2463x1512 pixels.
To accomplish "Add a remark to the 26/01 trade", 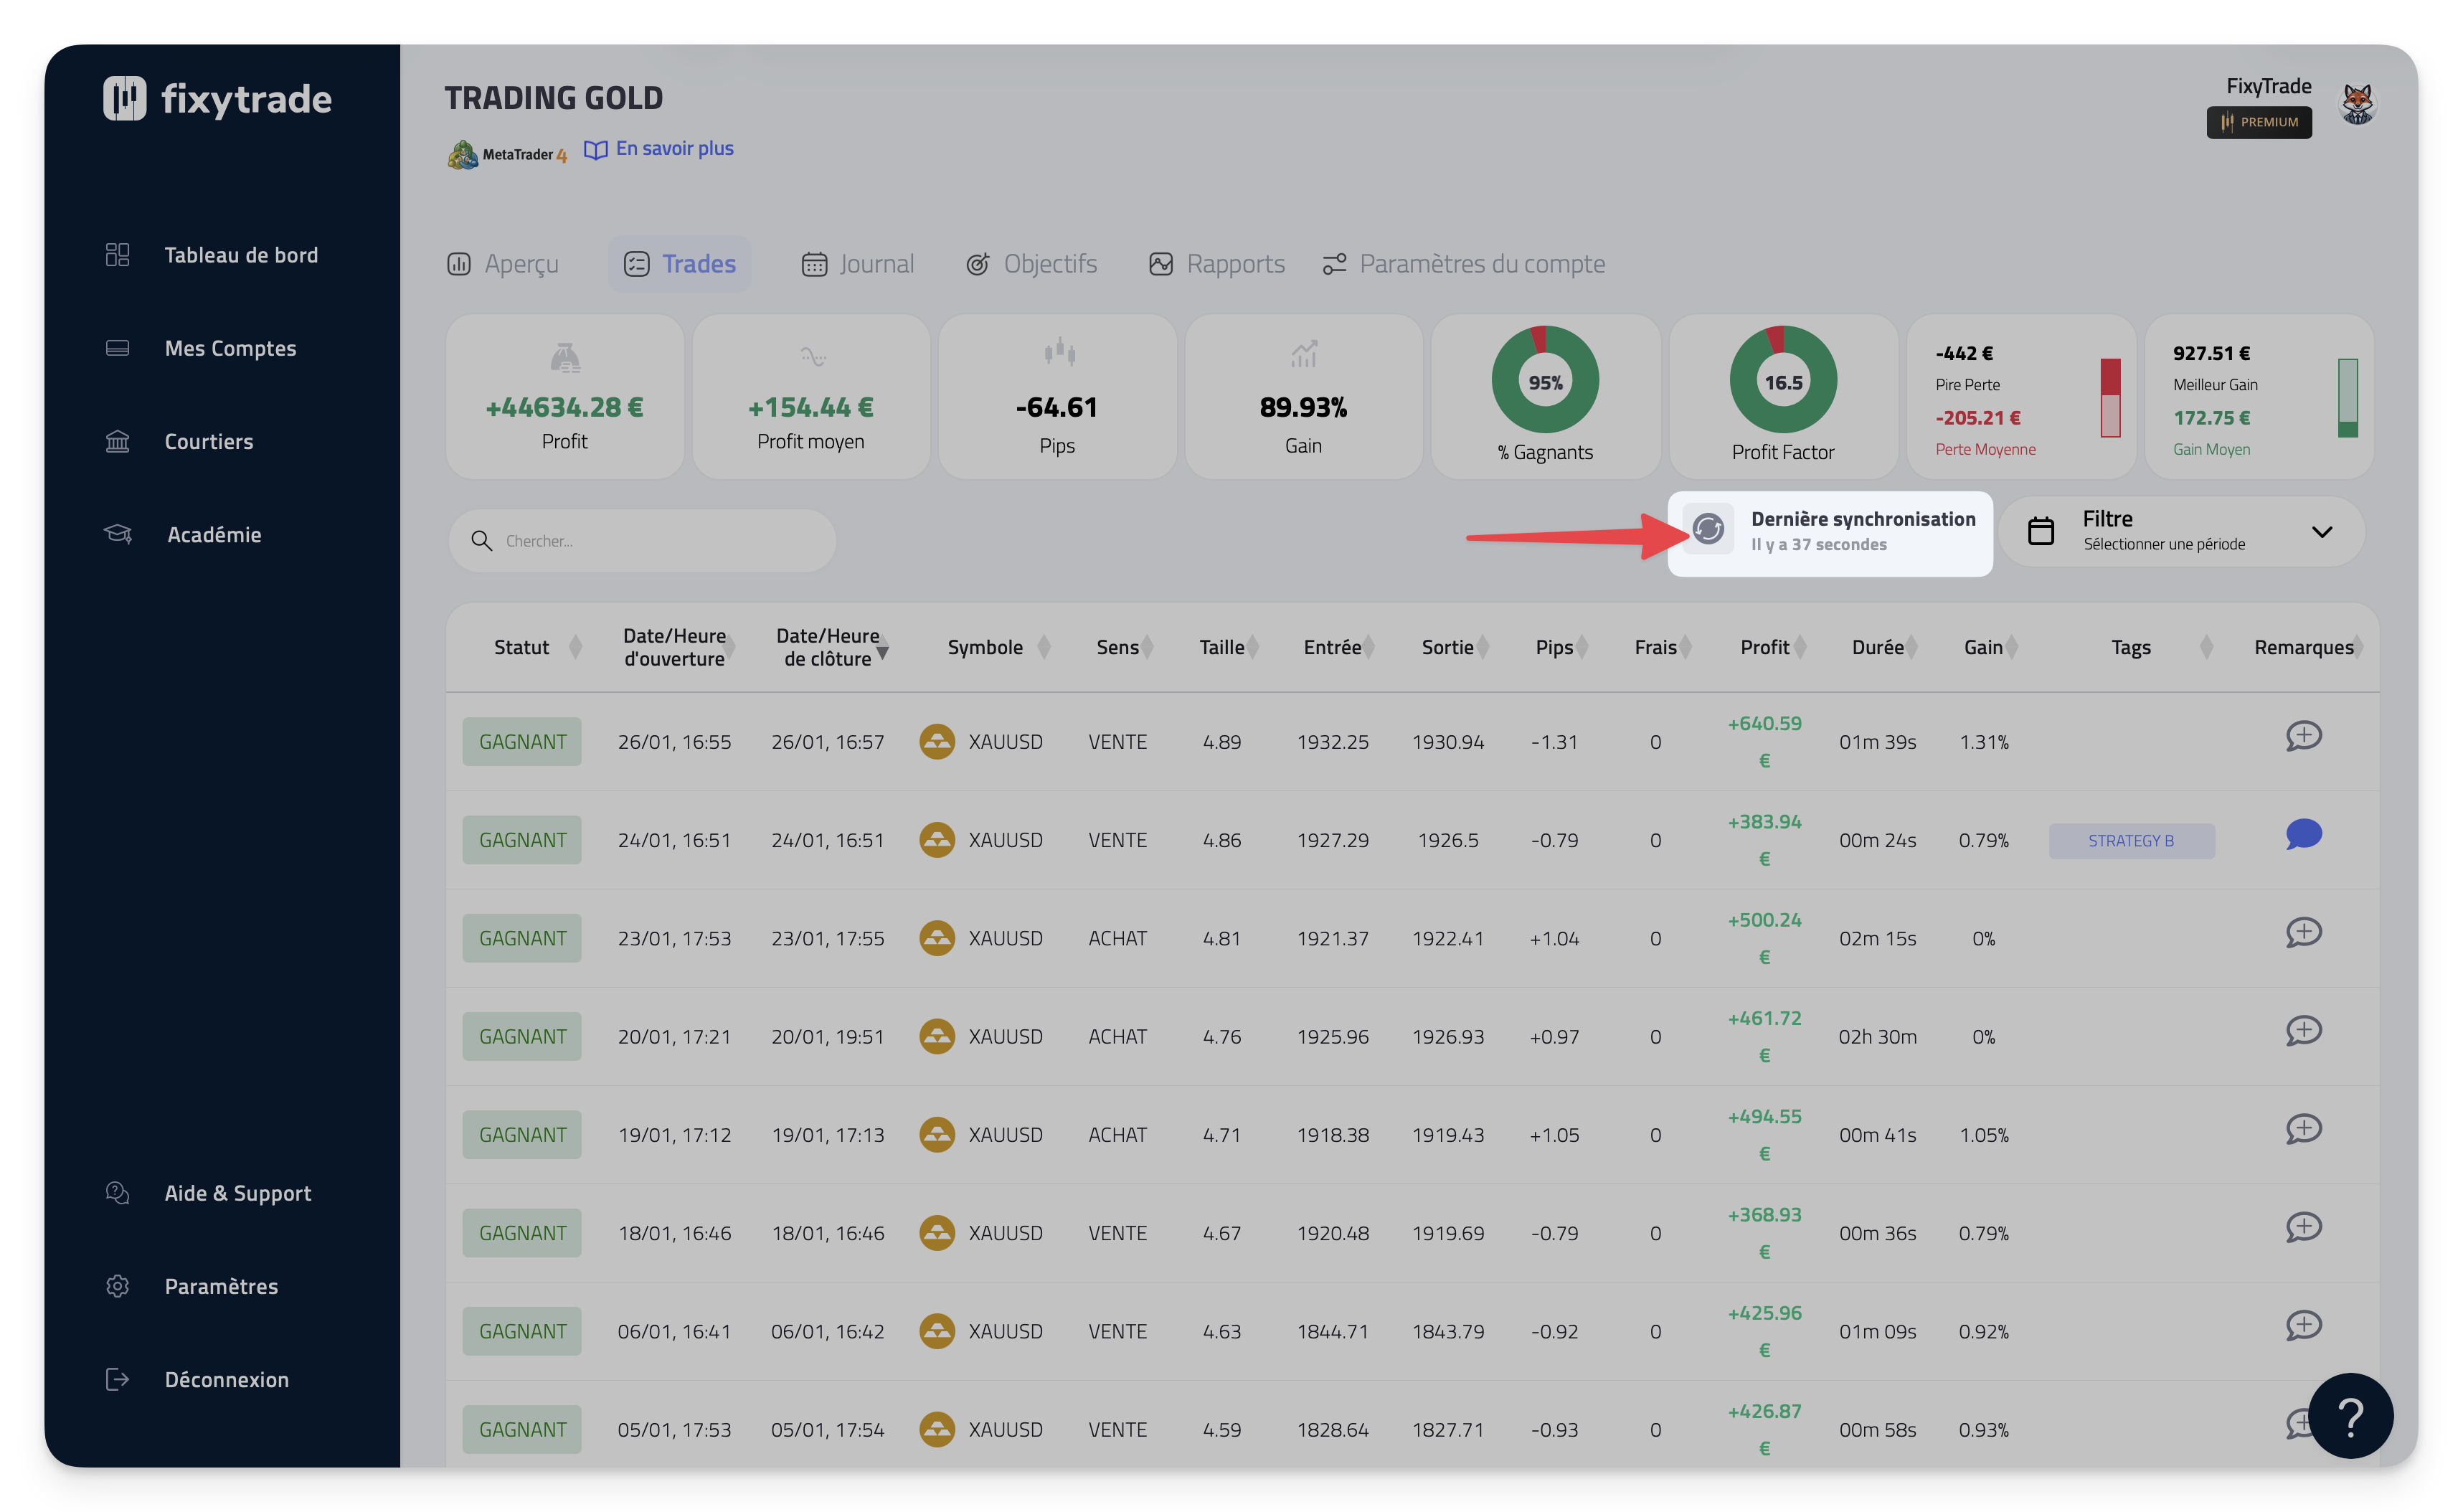I will point(2303,736).
